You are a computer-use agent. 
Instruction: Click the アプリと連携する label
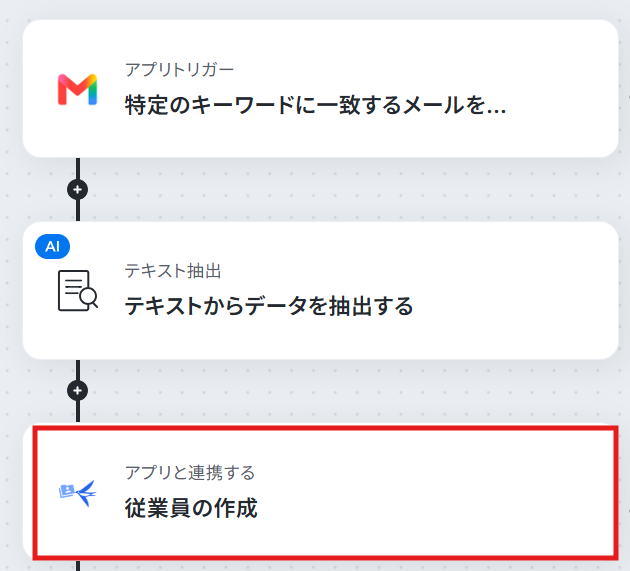coord(190,473)
